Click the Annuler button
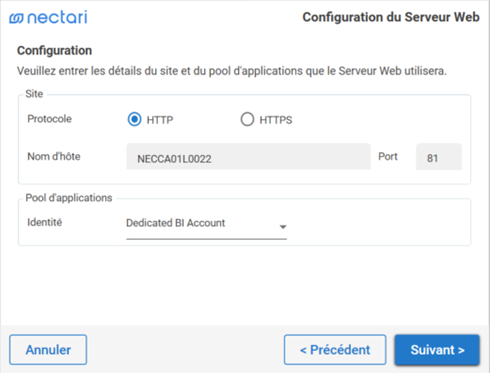 point(48,350)
